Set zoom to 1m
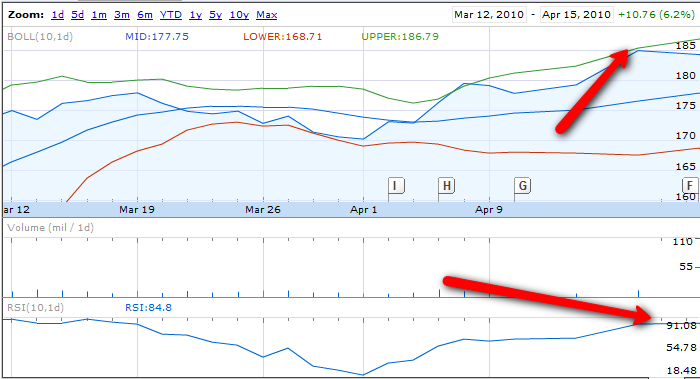Viewport: 700px width, 379px height. click(x=99, y=15)
